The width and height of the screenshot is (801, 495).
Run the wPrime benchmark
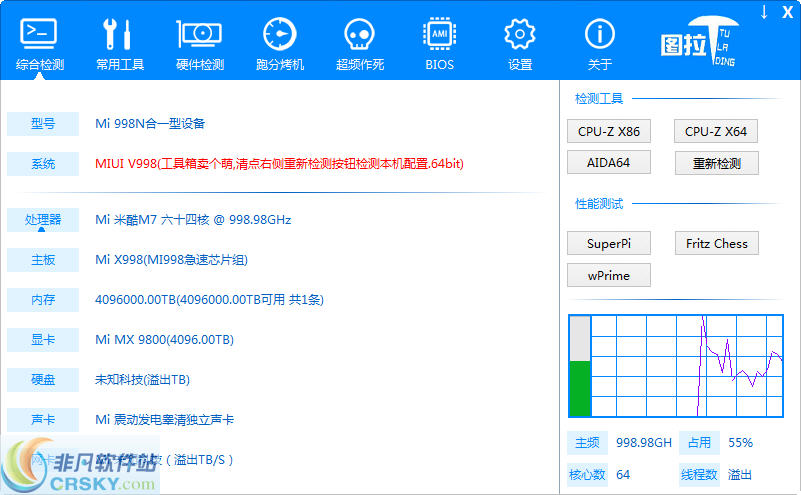click(609, 275)
